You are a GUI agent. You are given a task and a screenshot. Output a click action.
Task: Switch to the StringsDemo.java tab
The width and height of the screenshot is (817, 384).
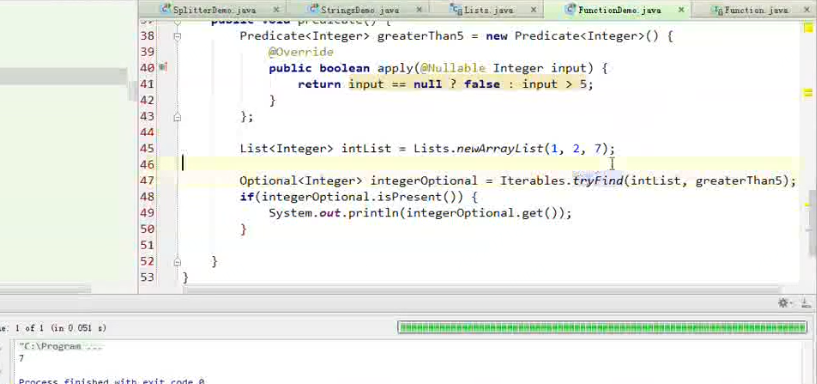point(360,10)
